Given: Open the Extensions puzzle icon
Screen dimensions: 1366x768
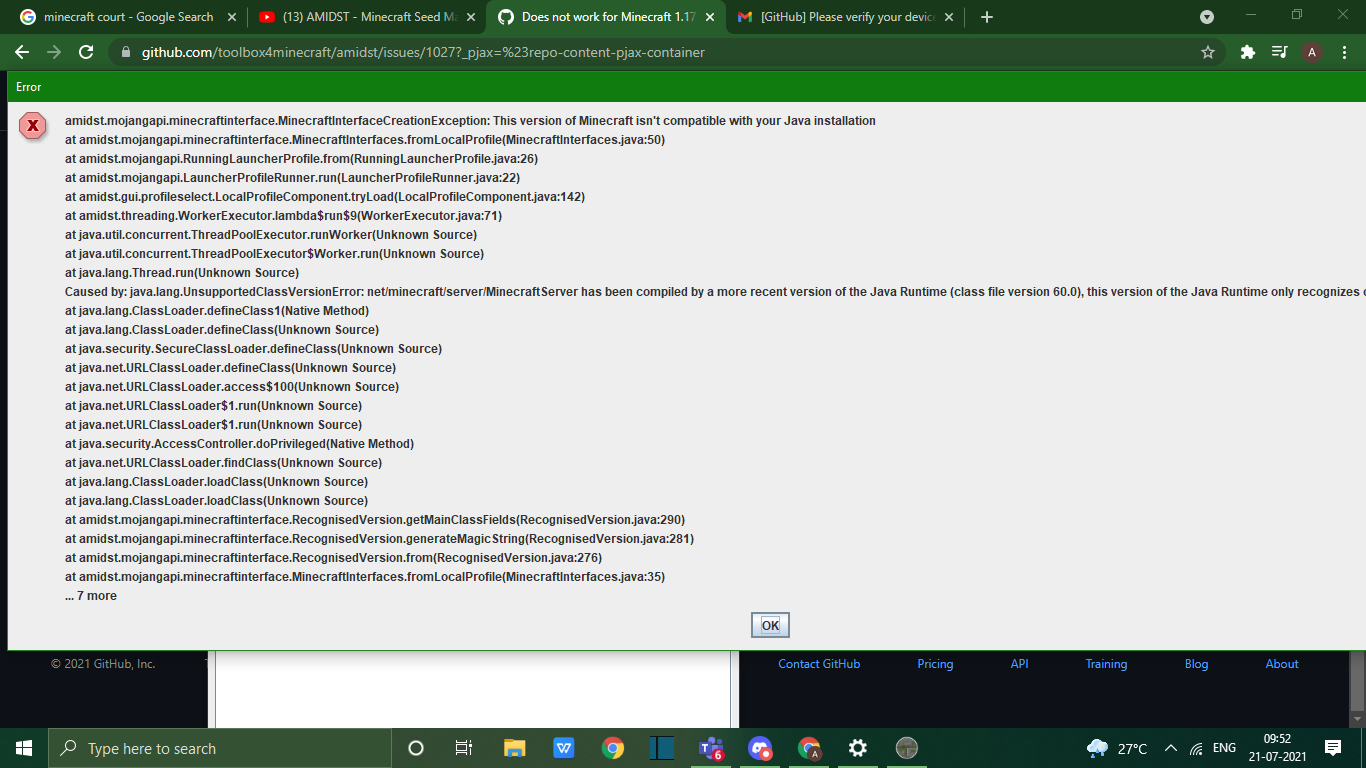Looking at the screenshot, I should (x=1247, y=52).
